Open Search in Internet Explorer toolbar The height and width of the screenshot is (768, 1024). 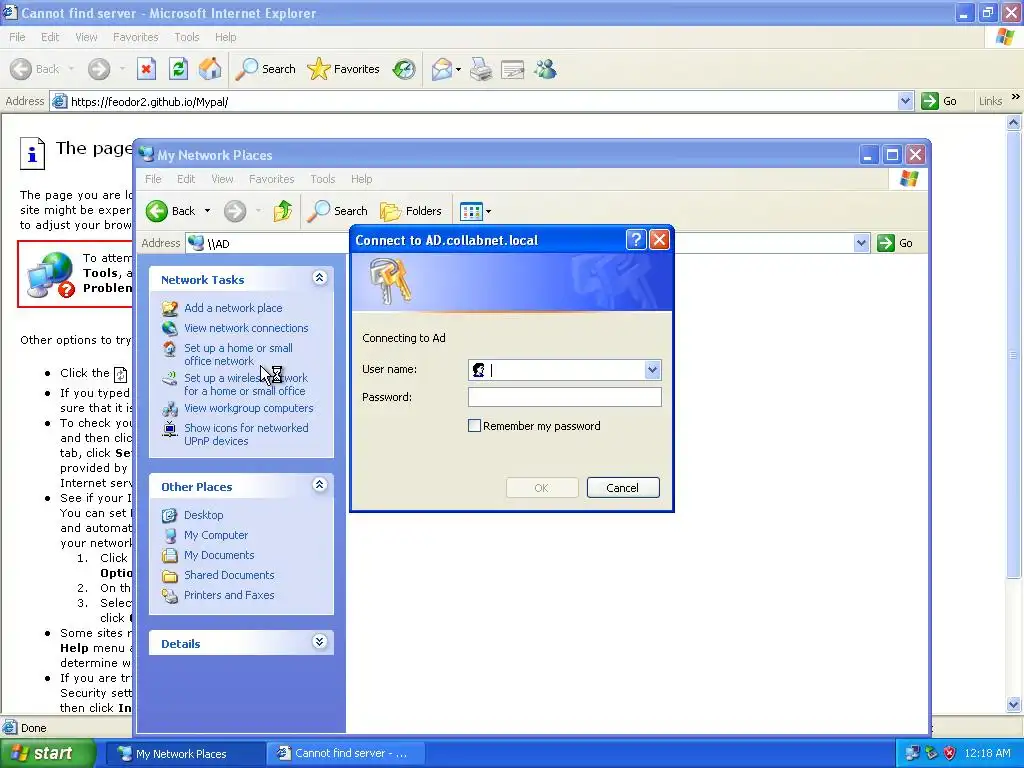[265, 69]
